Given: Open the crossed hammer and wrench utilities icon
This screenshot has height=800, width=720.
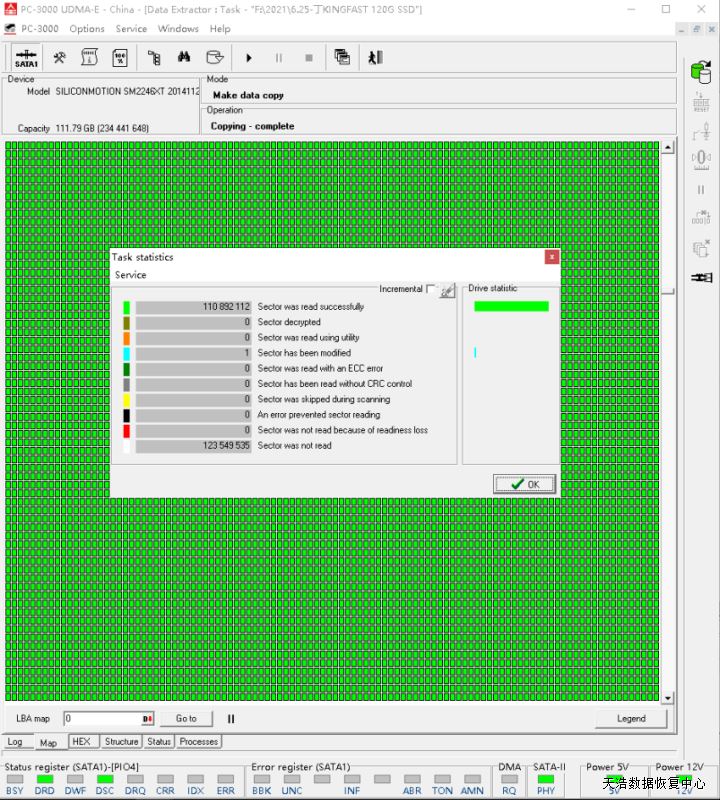Looking at the screenshot, I should [x=60, y=58].
